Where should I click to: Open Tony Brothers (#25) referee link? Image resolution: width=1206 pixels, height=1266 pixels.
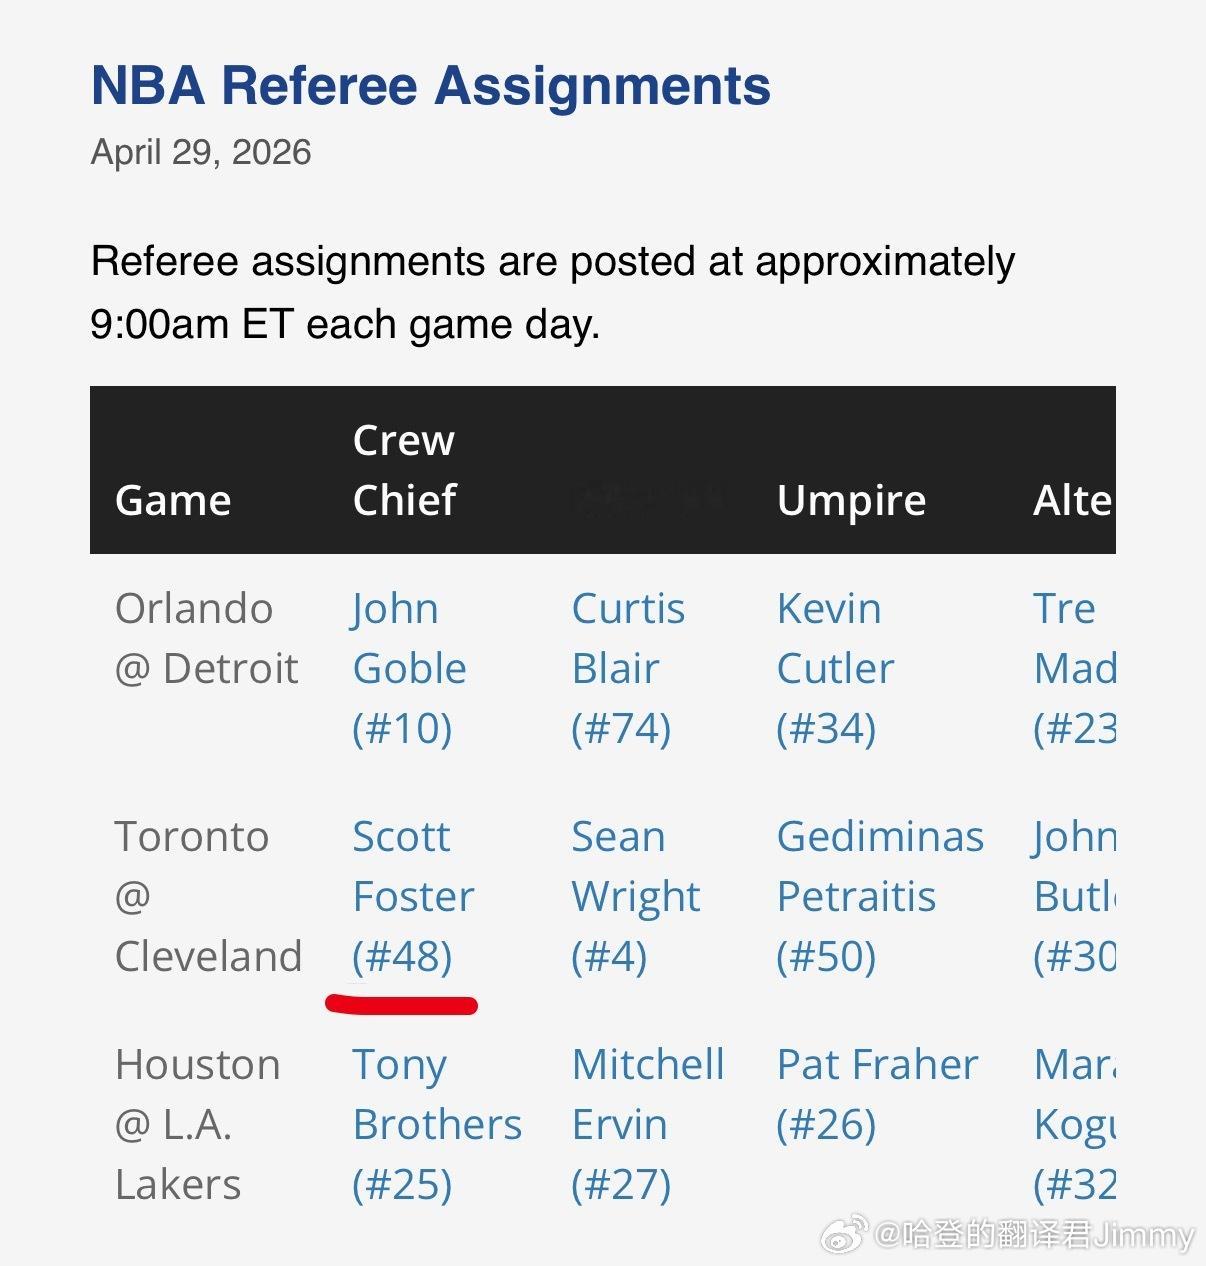click(x=437, y=1124)
